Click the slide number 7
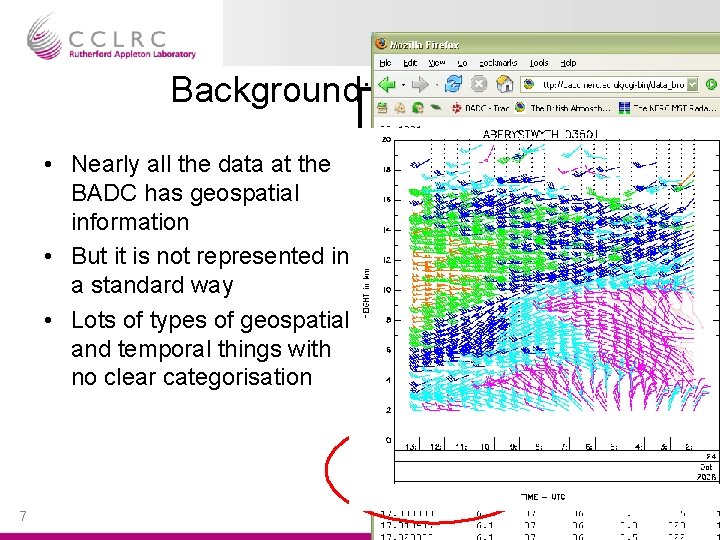The height and width of the screenshot is (540, 720). click(23, 516)
